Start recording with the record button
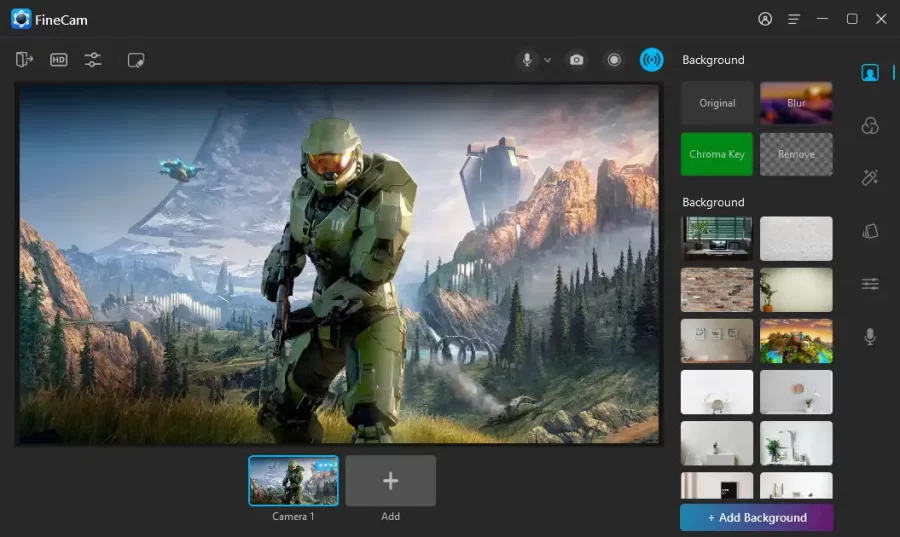This screenshot has width=900, height=537. (x=614, y=60)
